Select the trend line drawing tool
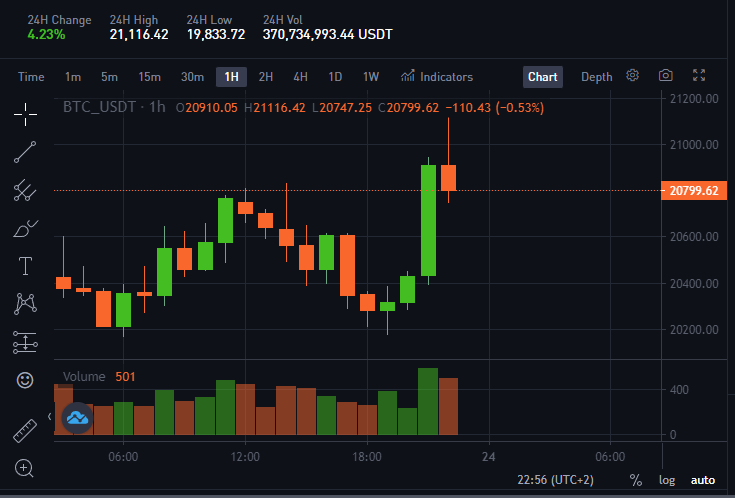The width and height of the screenshot is (735, 498). coord(25,152)
